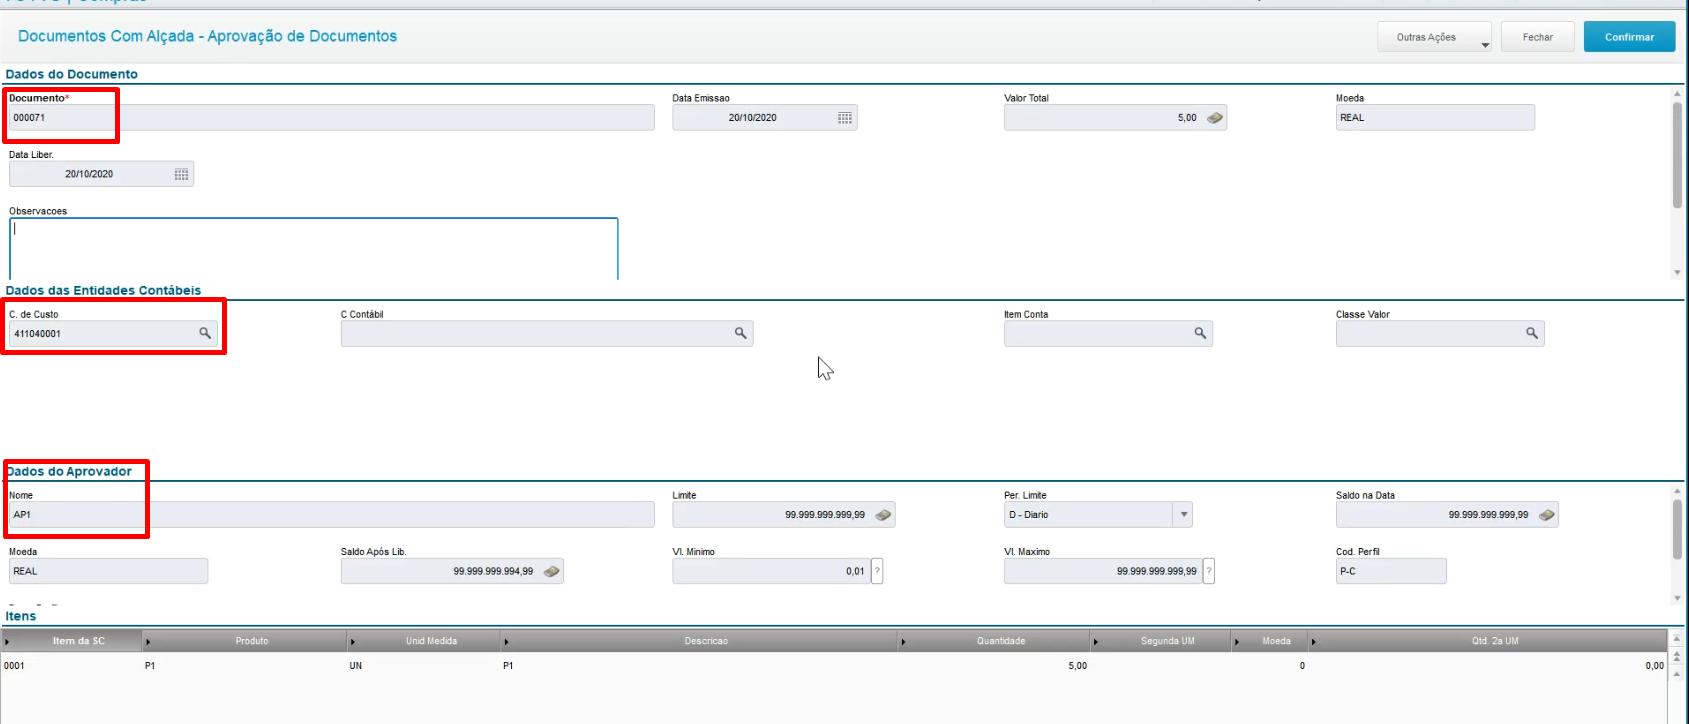Viewport: 1689px width, 724px height.
Task: Click Vl. Maximo value field
Action: 1103,571
